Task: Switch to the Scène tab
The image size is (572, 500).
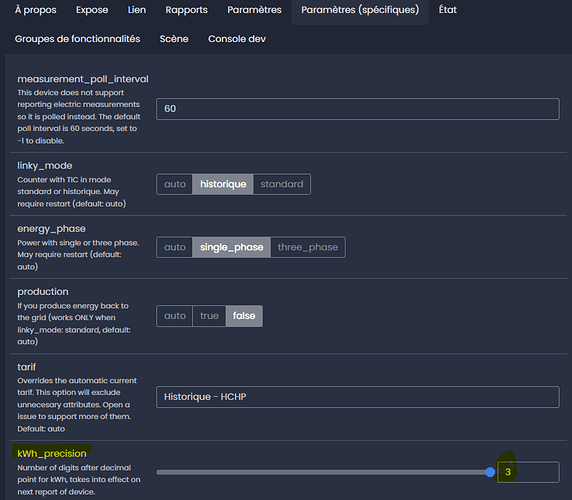Action: (174, 39)
